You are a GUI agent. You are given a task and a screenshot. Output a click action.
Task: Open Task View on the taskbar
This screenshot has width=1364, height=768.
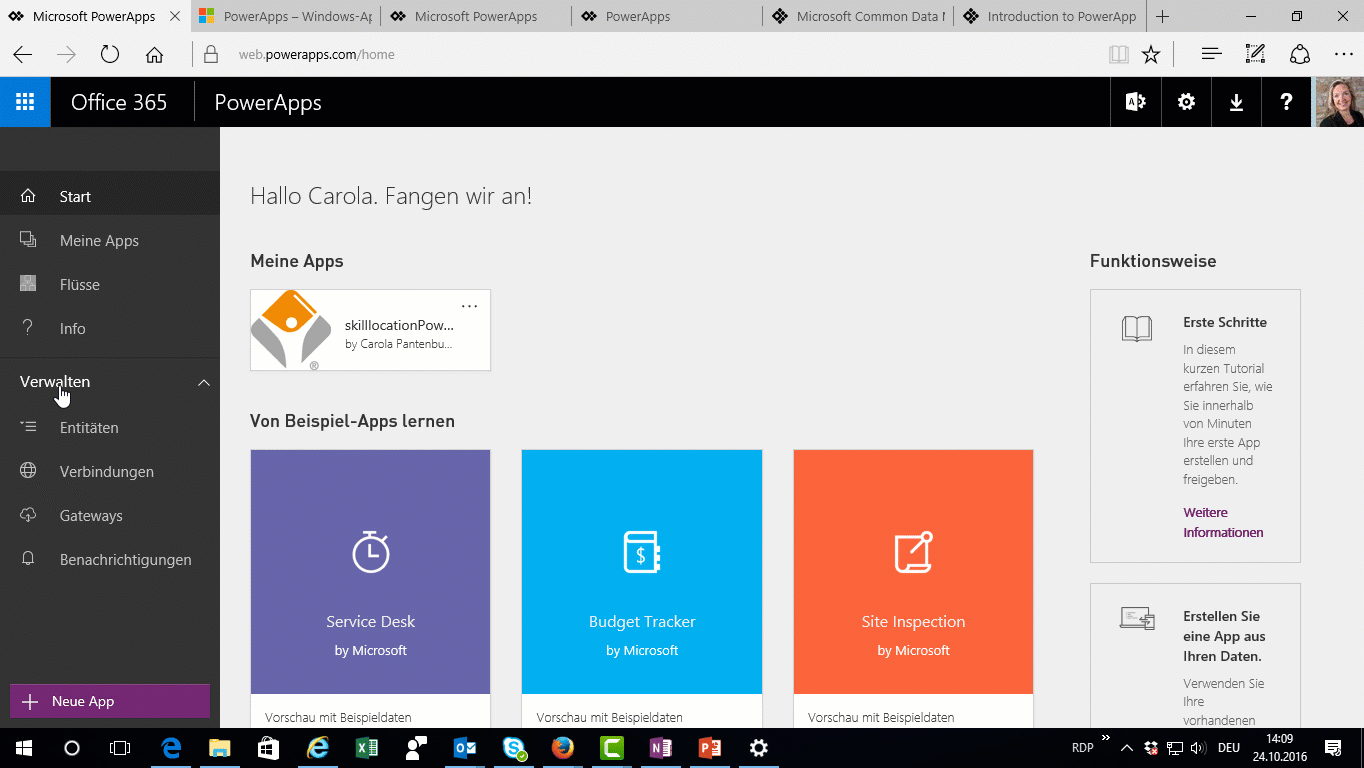(120, 748)
